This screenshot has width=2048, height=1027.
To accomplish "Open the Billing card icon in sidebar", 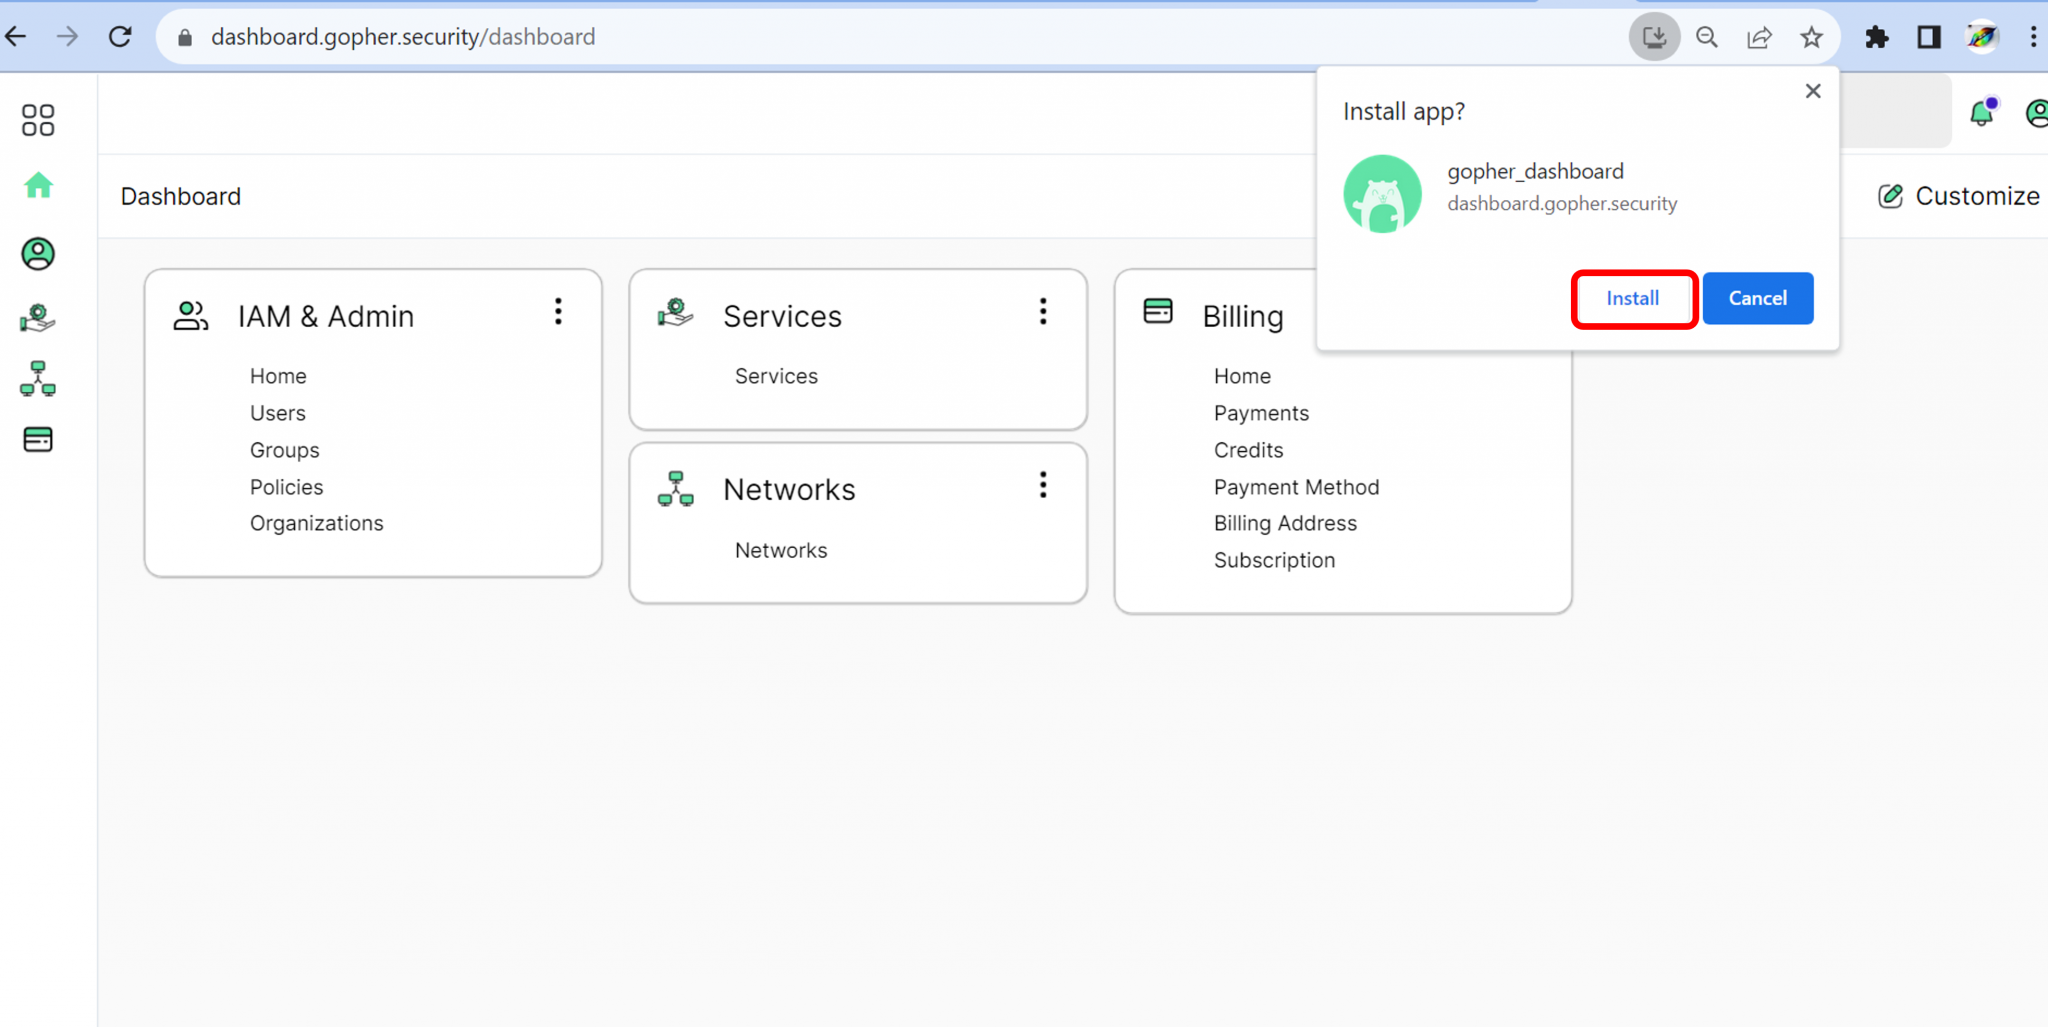I will [38, 440].
